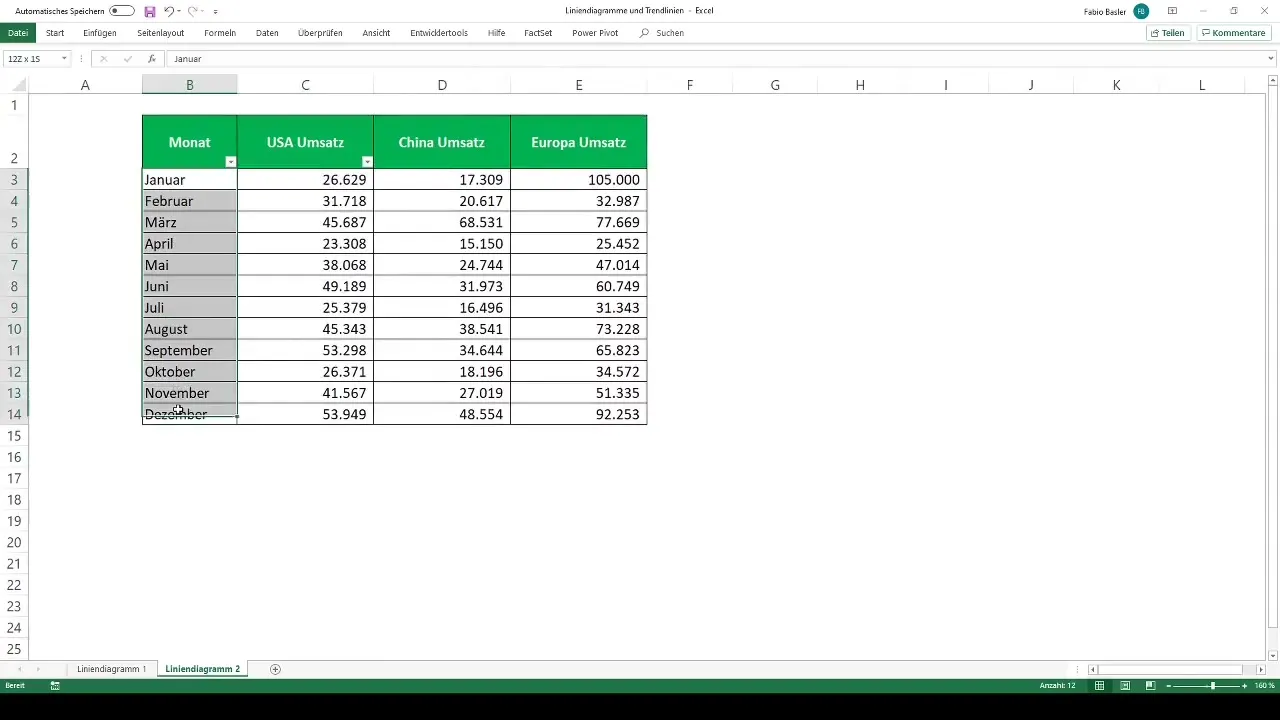Click previous sheet navigation arrow

pos(19,669)
